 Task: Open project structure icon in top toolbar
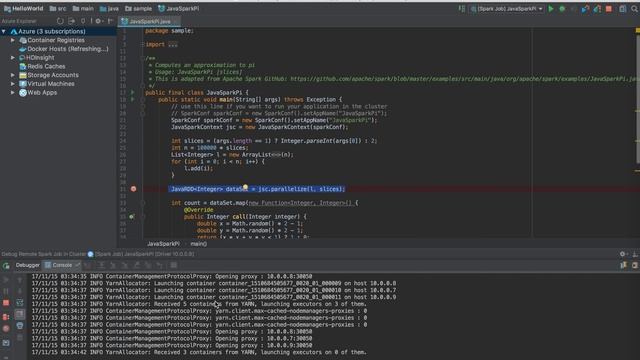(622, 9)
